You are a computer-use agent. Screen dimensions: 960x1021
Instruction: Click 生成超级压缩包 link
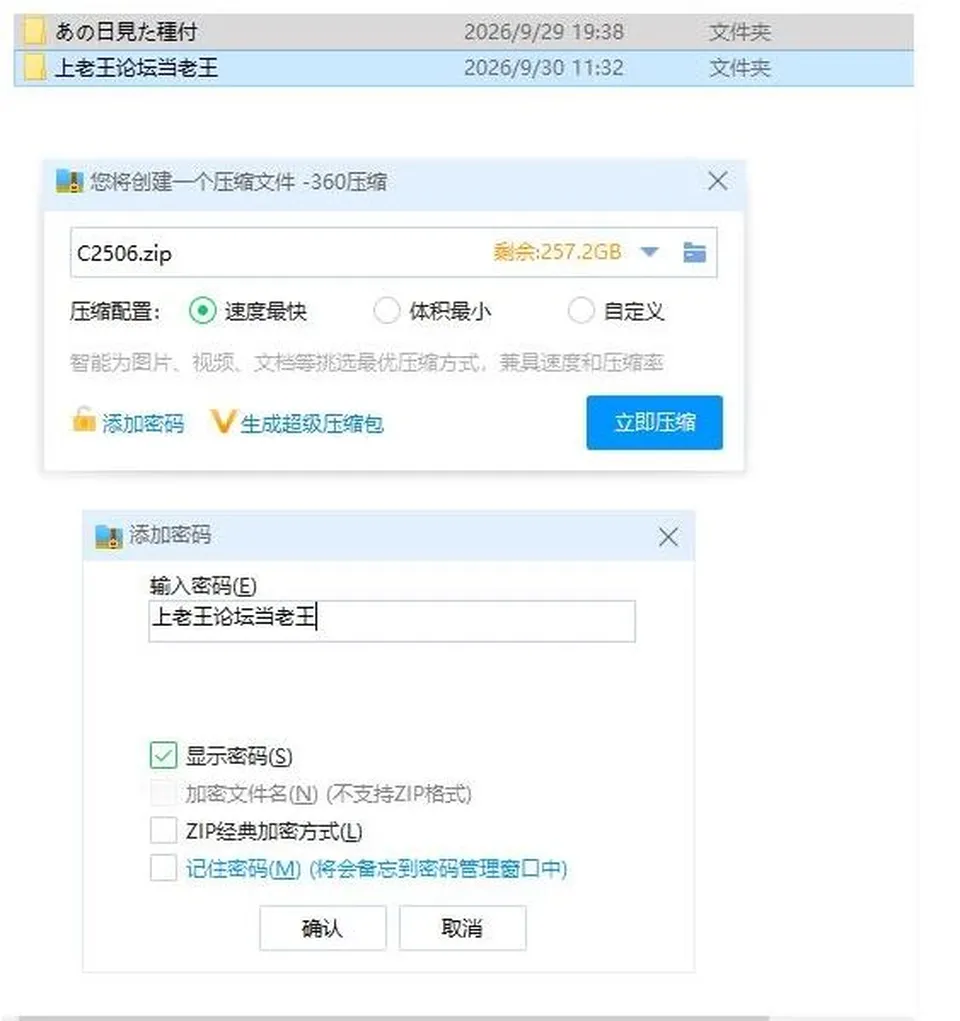click(x=312, y=424)
